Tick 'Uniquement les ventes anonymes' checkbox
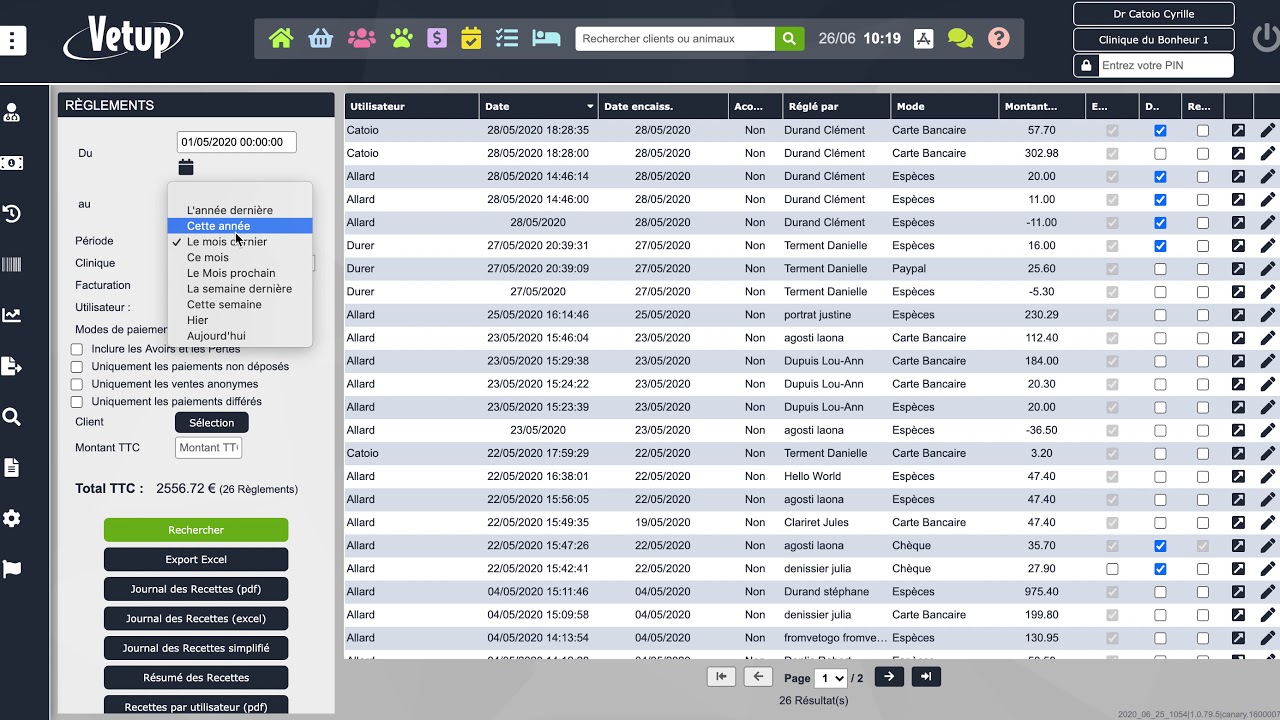Image resolution: width=1280 pixels, height=720 pixels. pos(77,384)
